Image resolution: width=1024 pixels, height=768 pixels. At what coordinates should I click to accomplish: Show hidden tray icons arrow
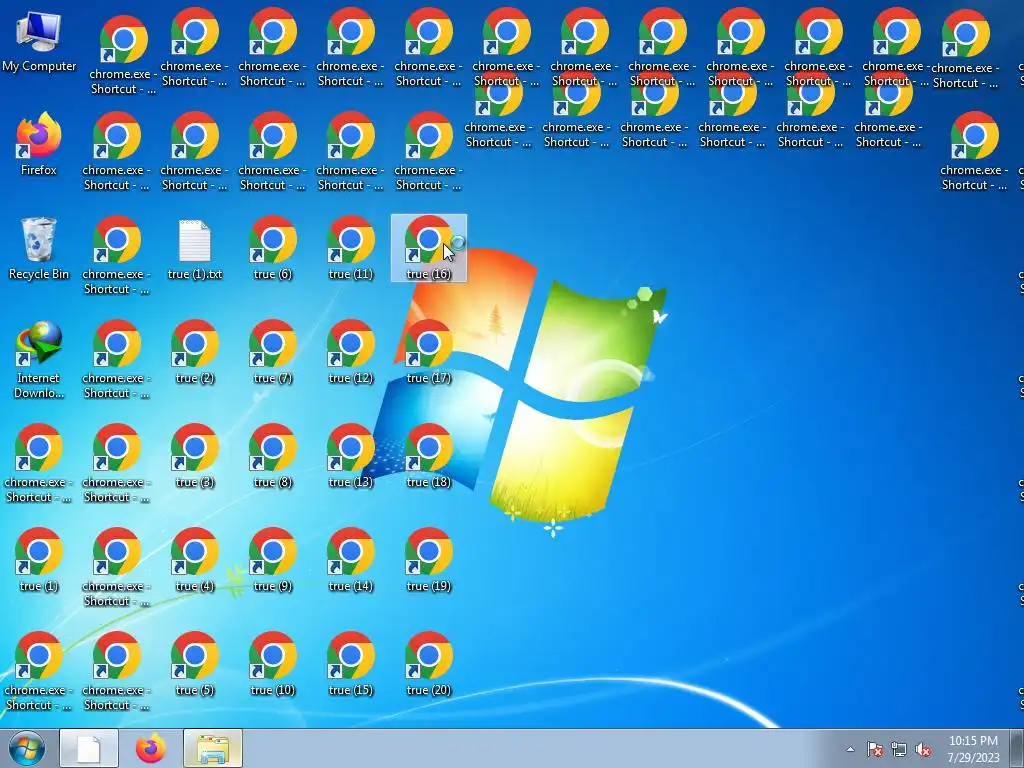[x=850, y=749]
